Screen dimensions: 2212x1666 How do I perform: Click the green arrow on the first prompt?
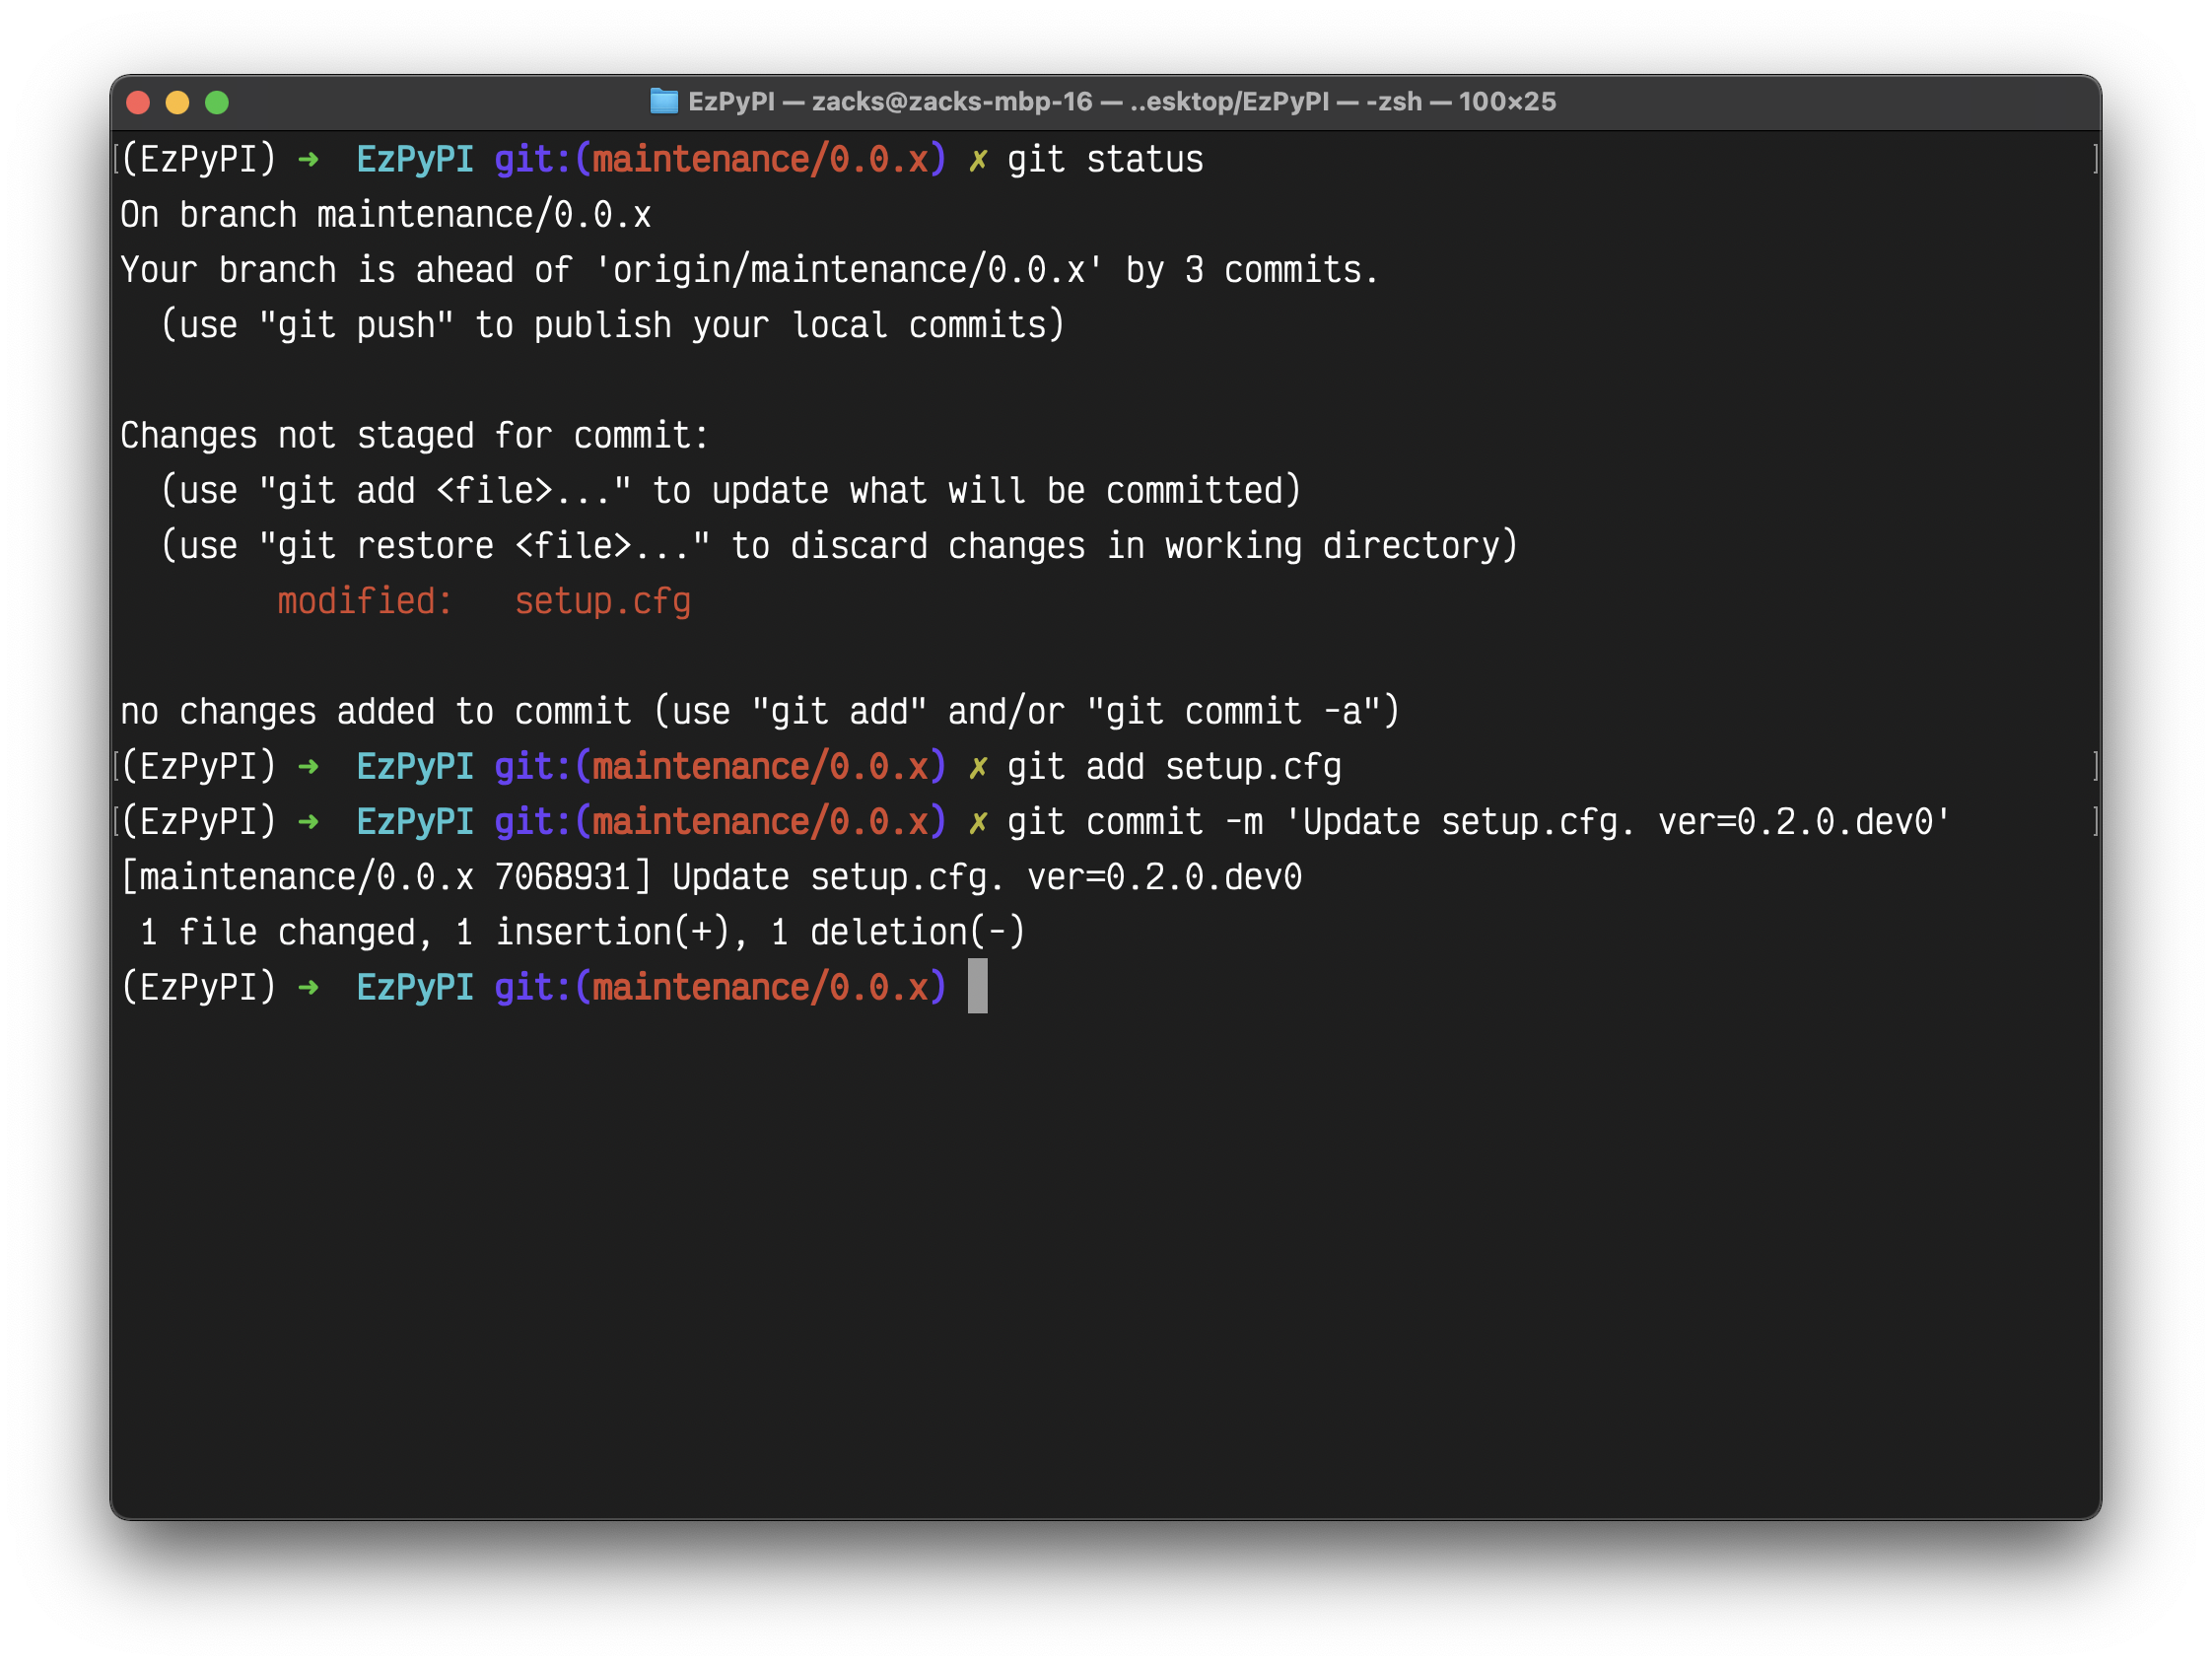coord(308,159)
